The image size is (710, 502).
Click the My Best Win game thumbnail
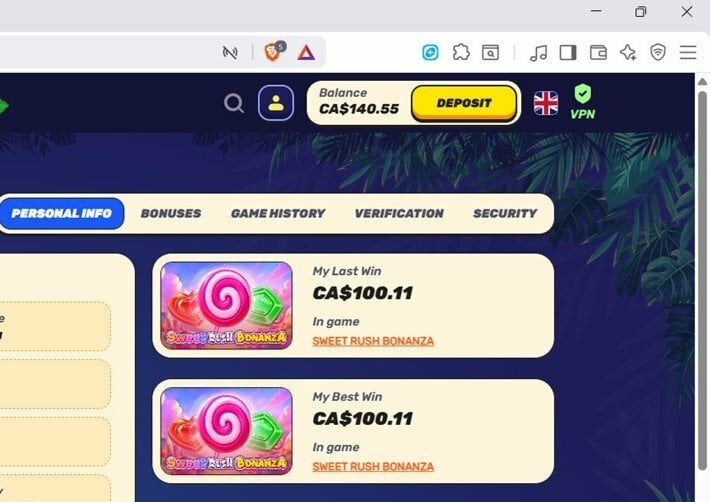[226, 431]
